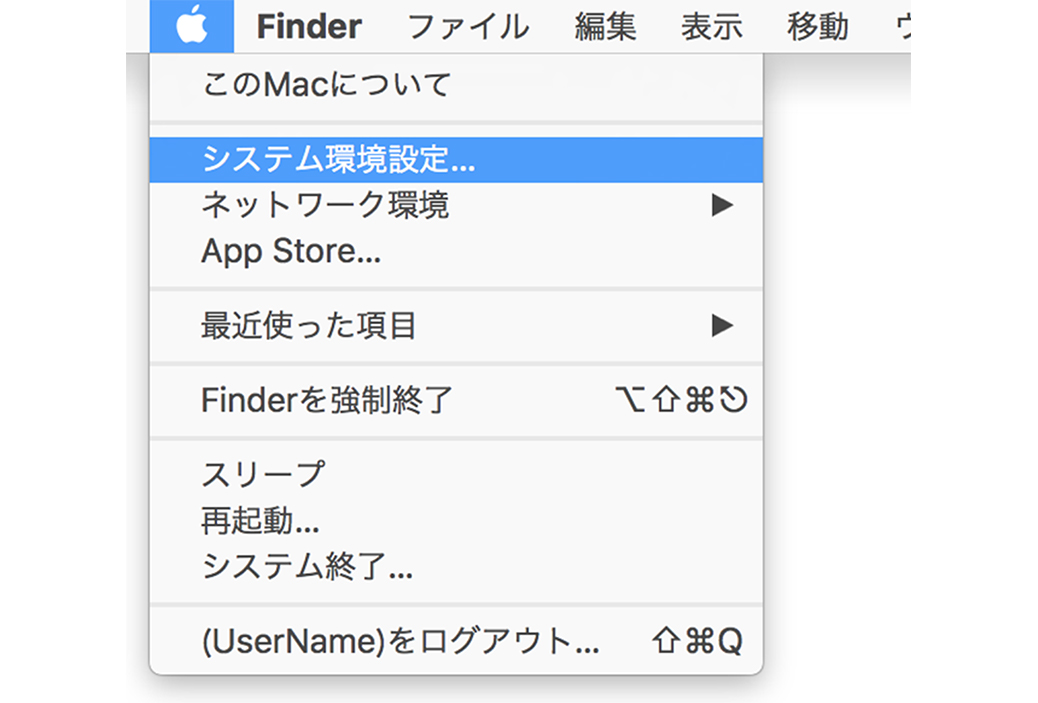Expand the 最近使った項目 submenu
Viewport: 1038px width, 703px height.
(x=456, y=326)
